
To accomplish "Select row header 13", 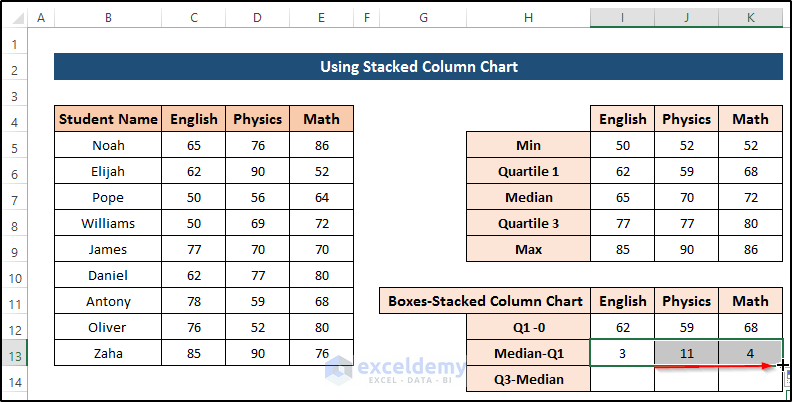I will [x=15, y=353].
